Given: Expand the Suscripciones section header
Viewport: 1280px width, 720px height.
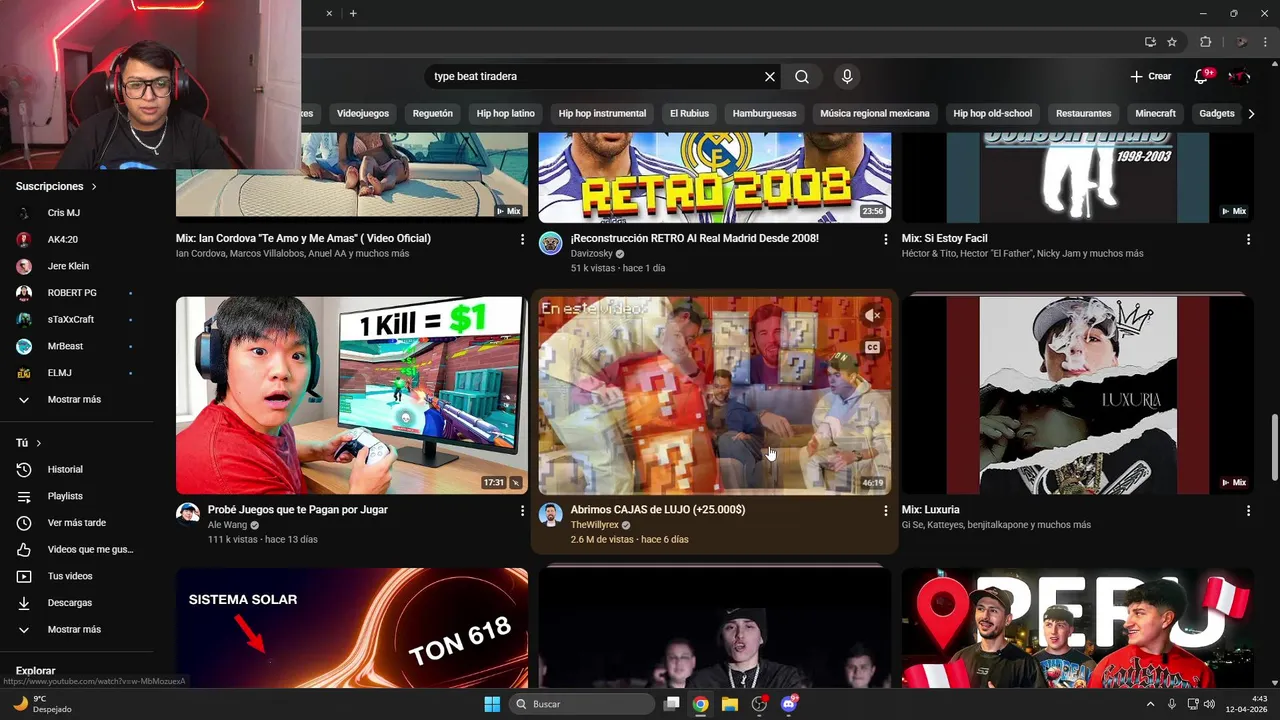Looking at the screenshot, I should point(57,186).
